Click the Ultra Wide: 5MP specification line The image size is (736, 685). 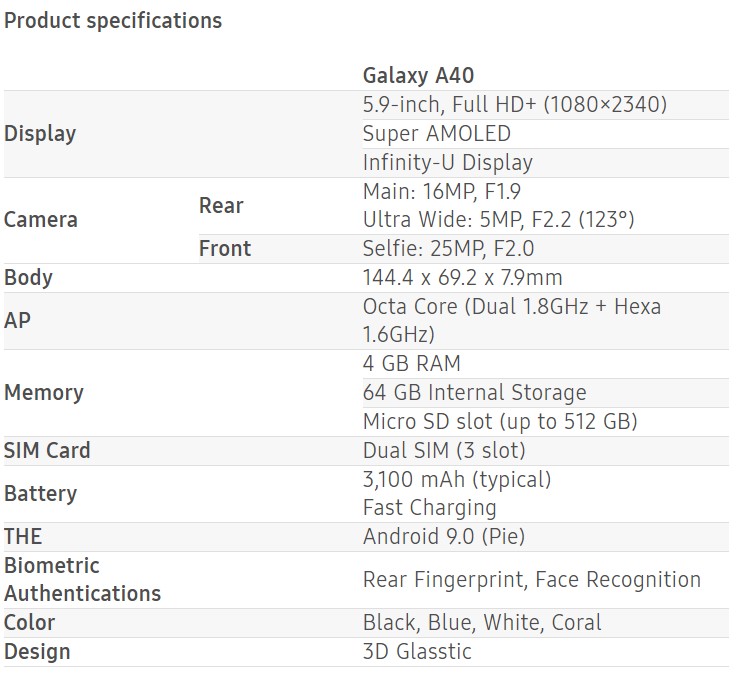(x=498, y=220)
